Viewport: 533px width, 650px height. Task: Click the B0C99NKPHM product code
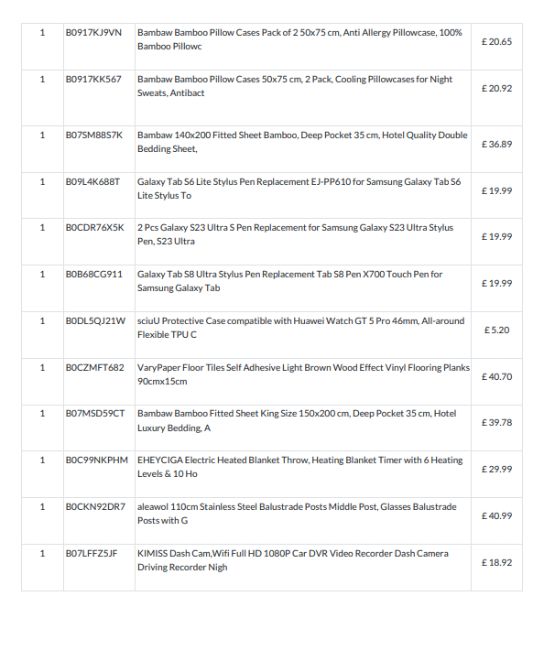click(97, 460)
